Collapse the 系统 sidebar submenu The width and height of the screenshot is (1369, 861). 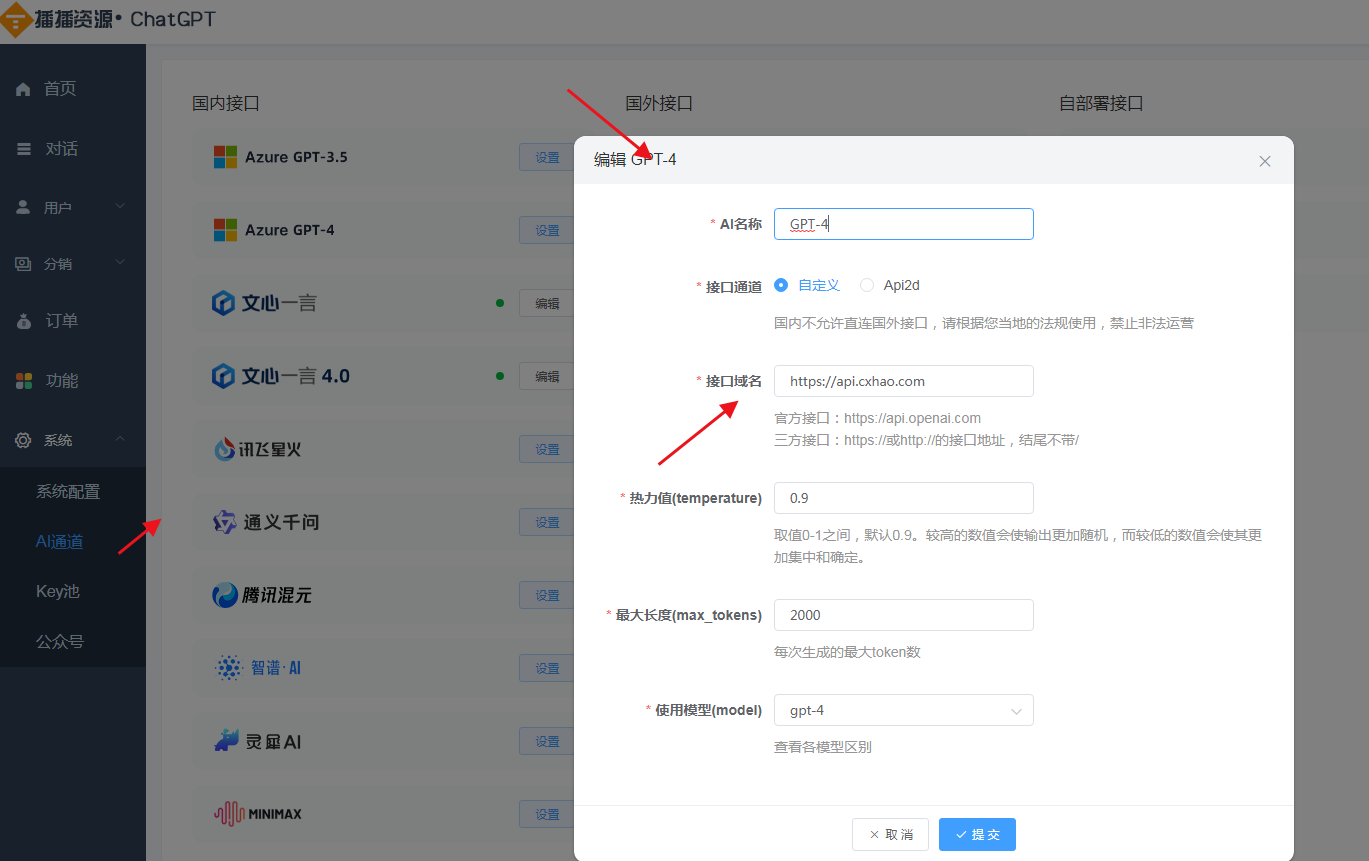pyautogui.click(x=120, y=440)
